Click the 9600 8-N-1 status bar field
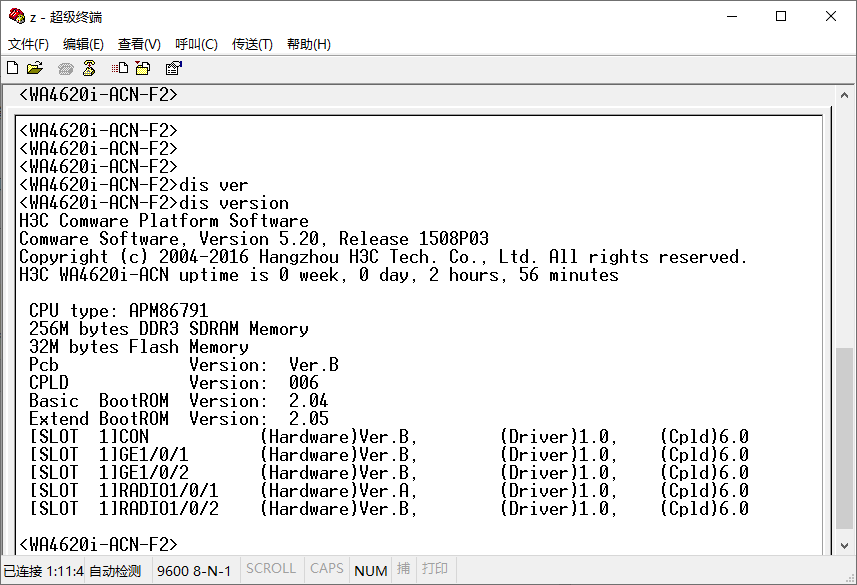Viewport: 857px width, 585px height. pos(194,571)
